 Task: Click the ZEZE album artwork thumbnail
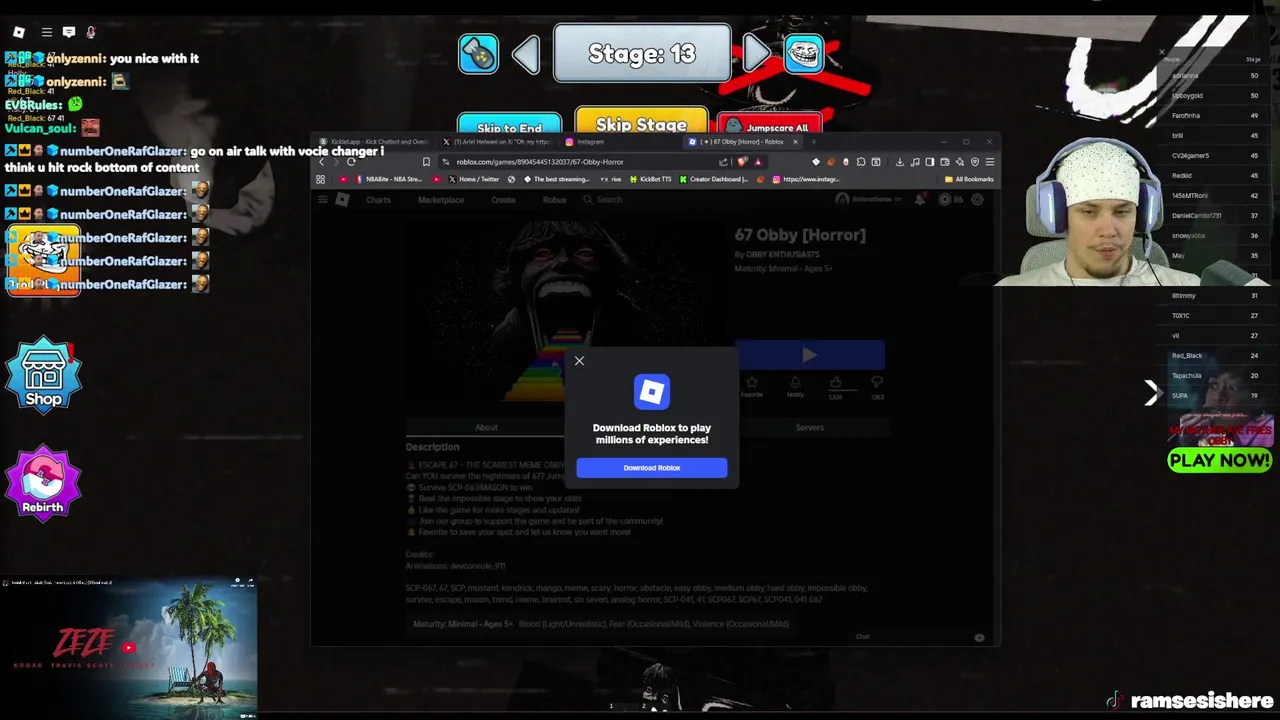129,648
